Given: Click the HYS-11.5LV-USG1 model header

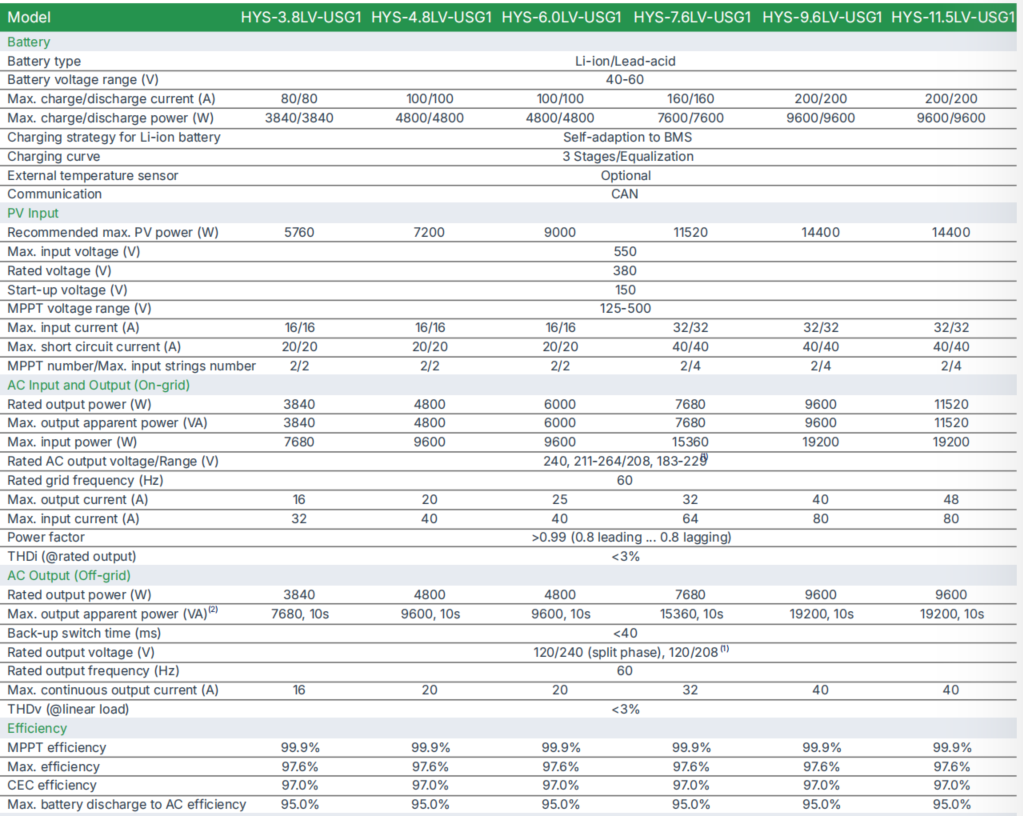Looking at the screenshot, I should (954, 17).
